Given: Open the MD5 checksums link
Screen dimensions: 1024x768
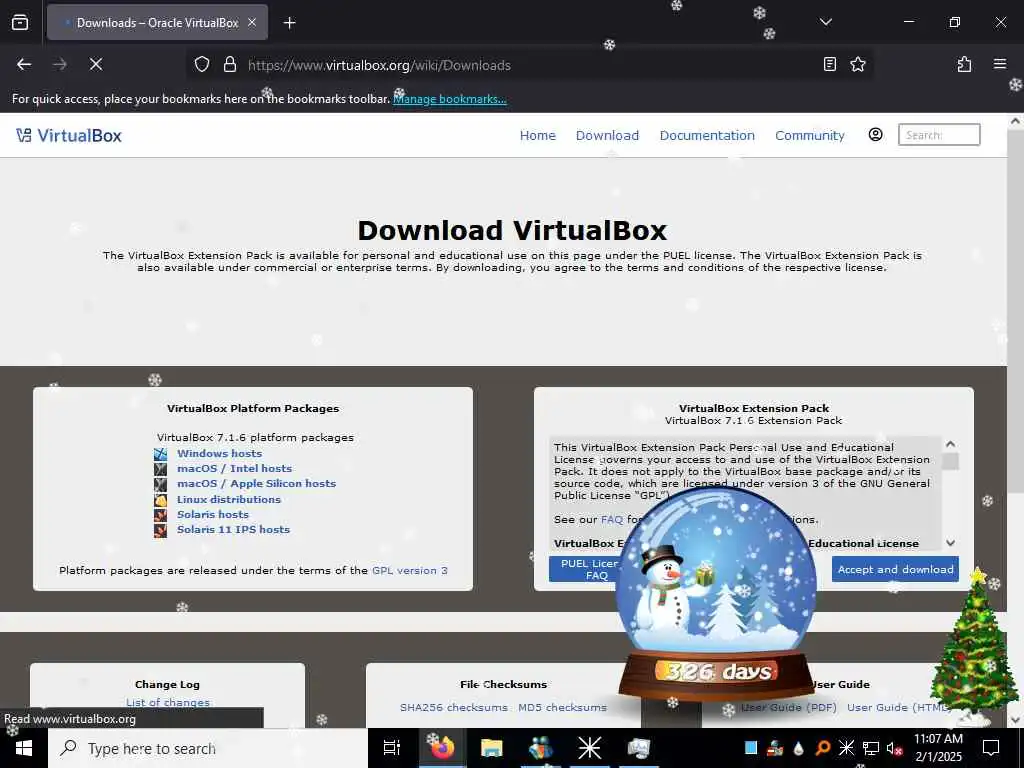Looking at the screenshot, I should click(x=562, y=707).
